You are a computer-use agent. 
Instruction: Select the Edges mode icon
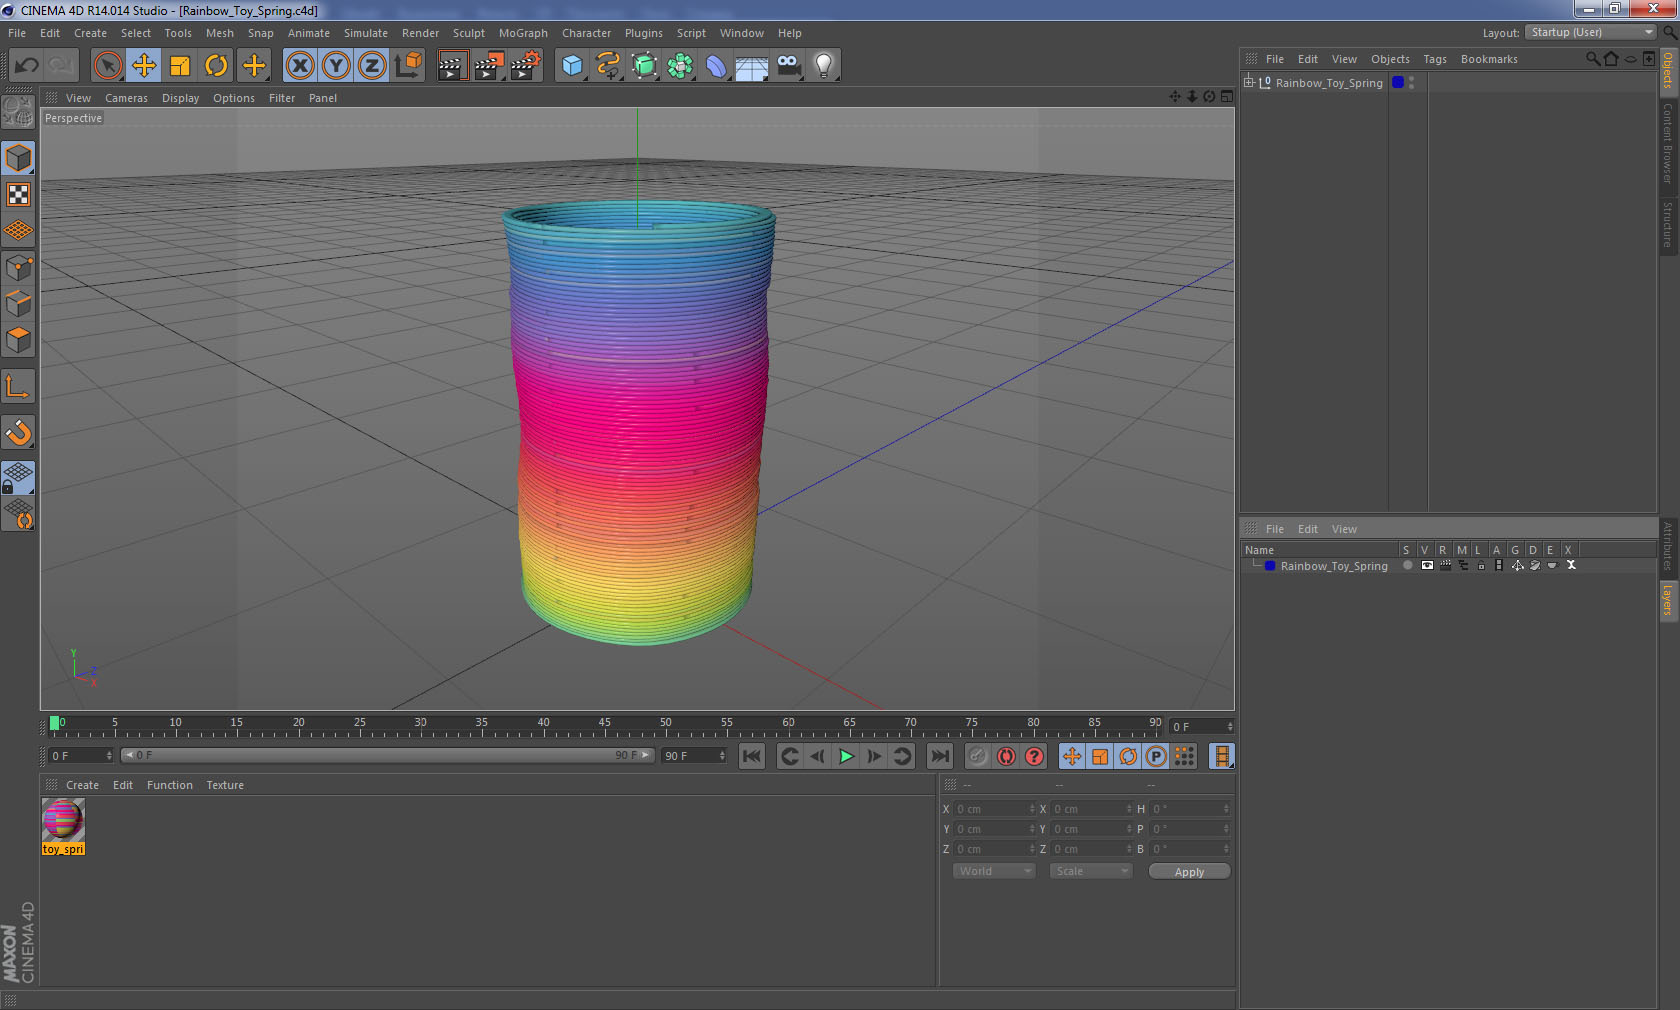pyautogui.click(x=18, y=303)
